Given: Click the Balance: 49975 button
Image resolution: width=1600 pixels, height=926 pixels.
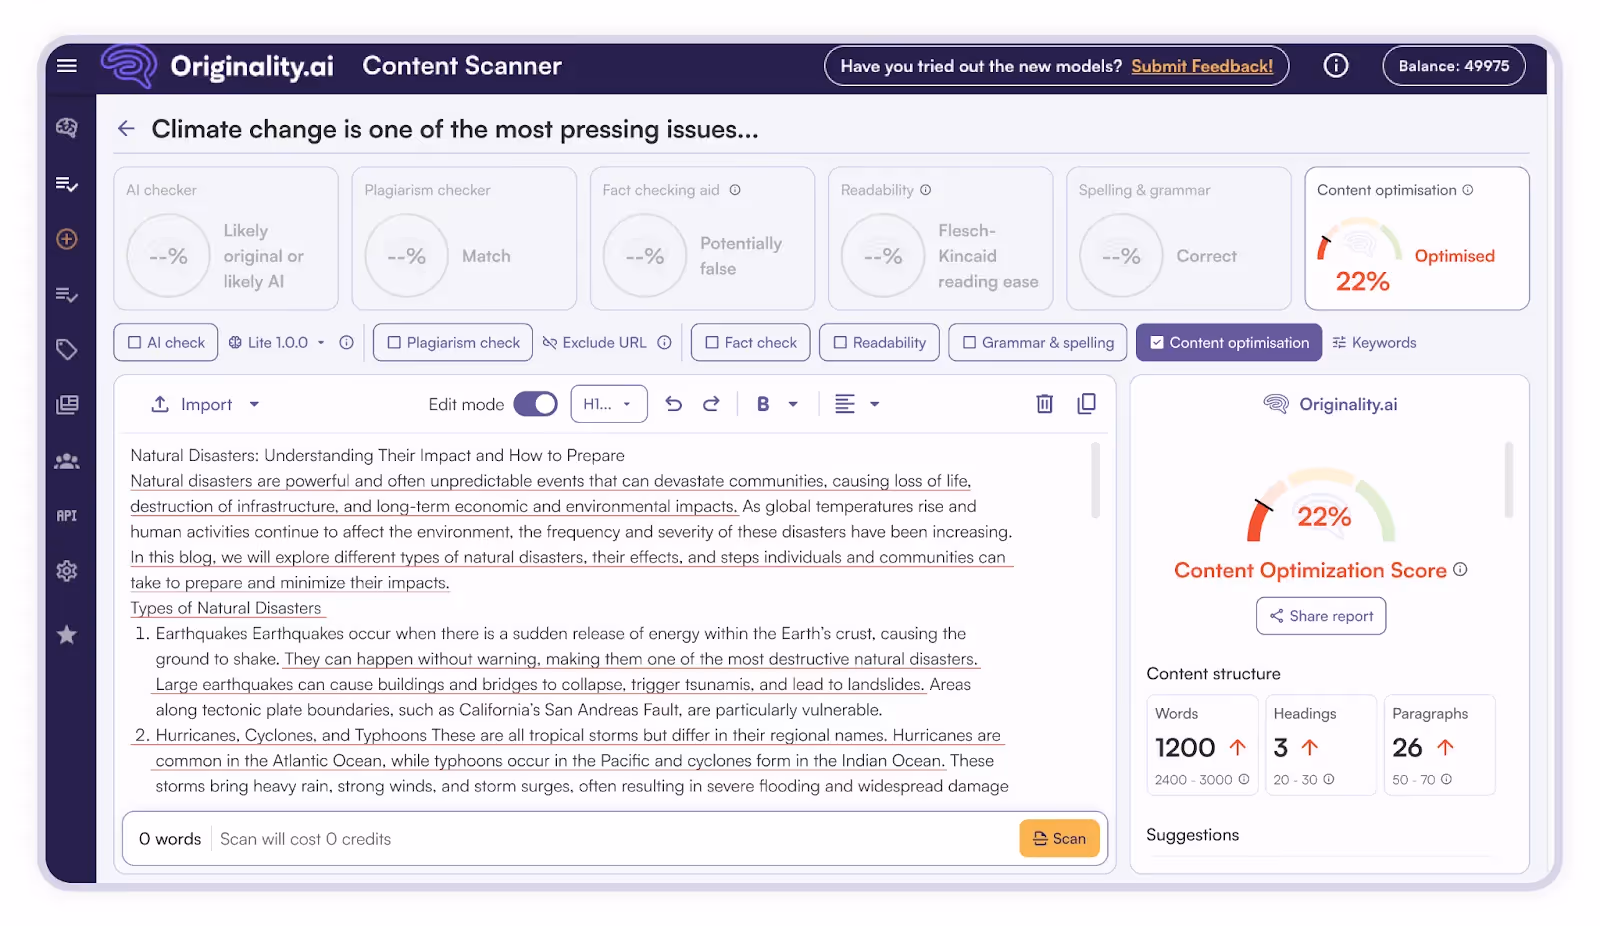Looking at the screenshot, I should (x=1454, y=66).
